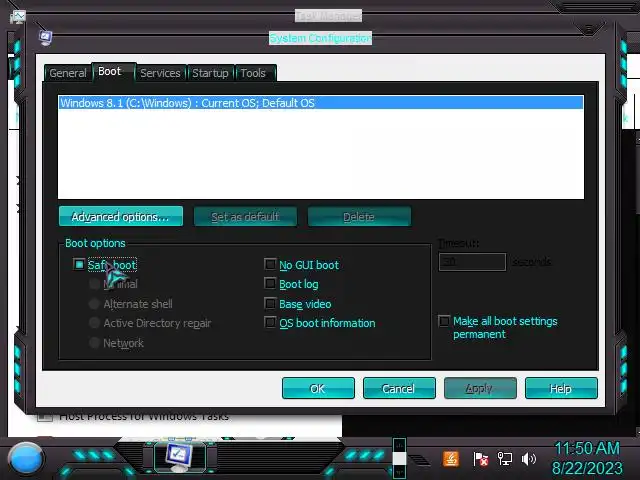Select the Boot tab
This screenshot has width=640, height=480.
(114, 72)
